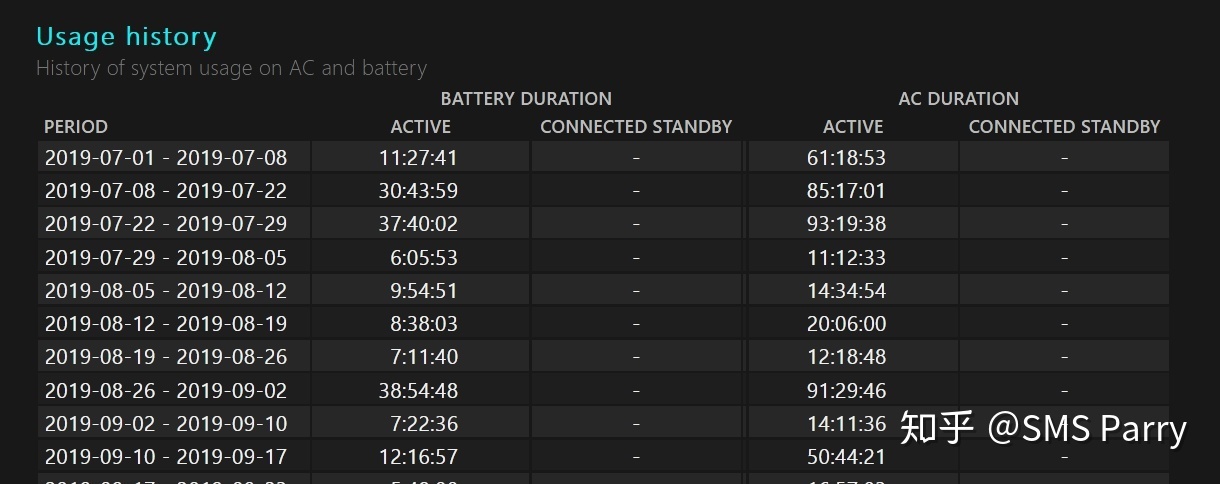This screenshot has width=1220, height=484.
Task: Click battery active value 38:54:48
Action: point(418,391)
